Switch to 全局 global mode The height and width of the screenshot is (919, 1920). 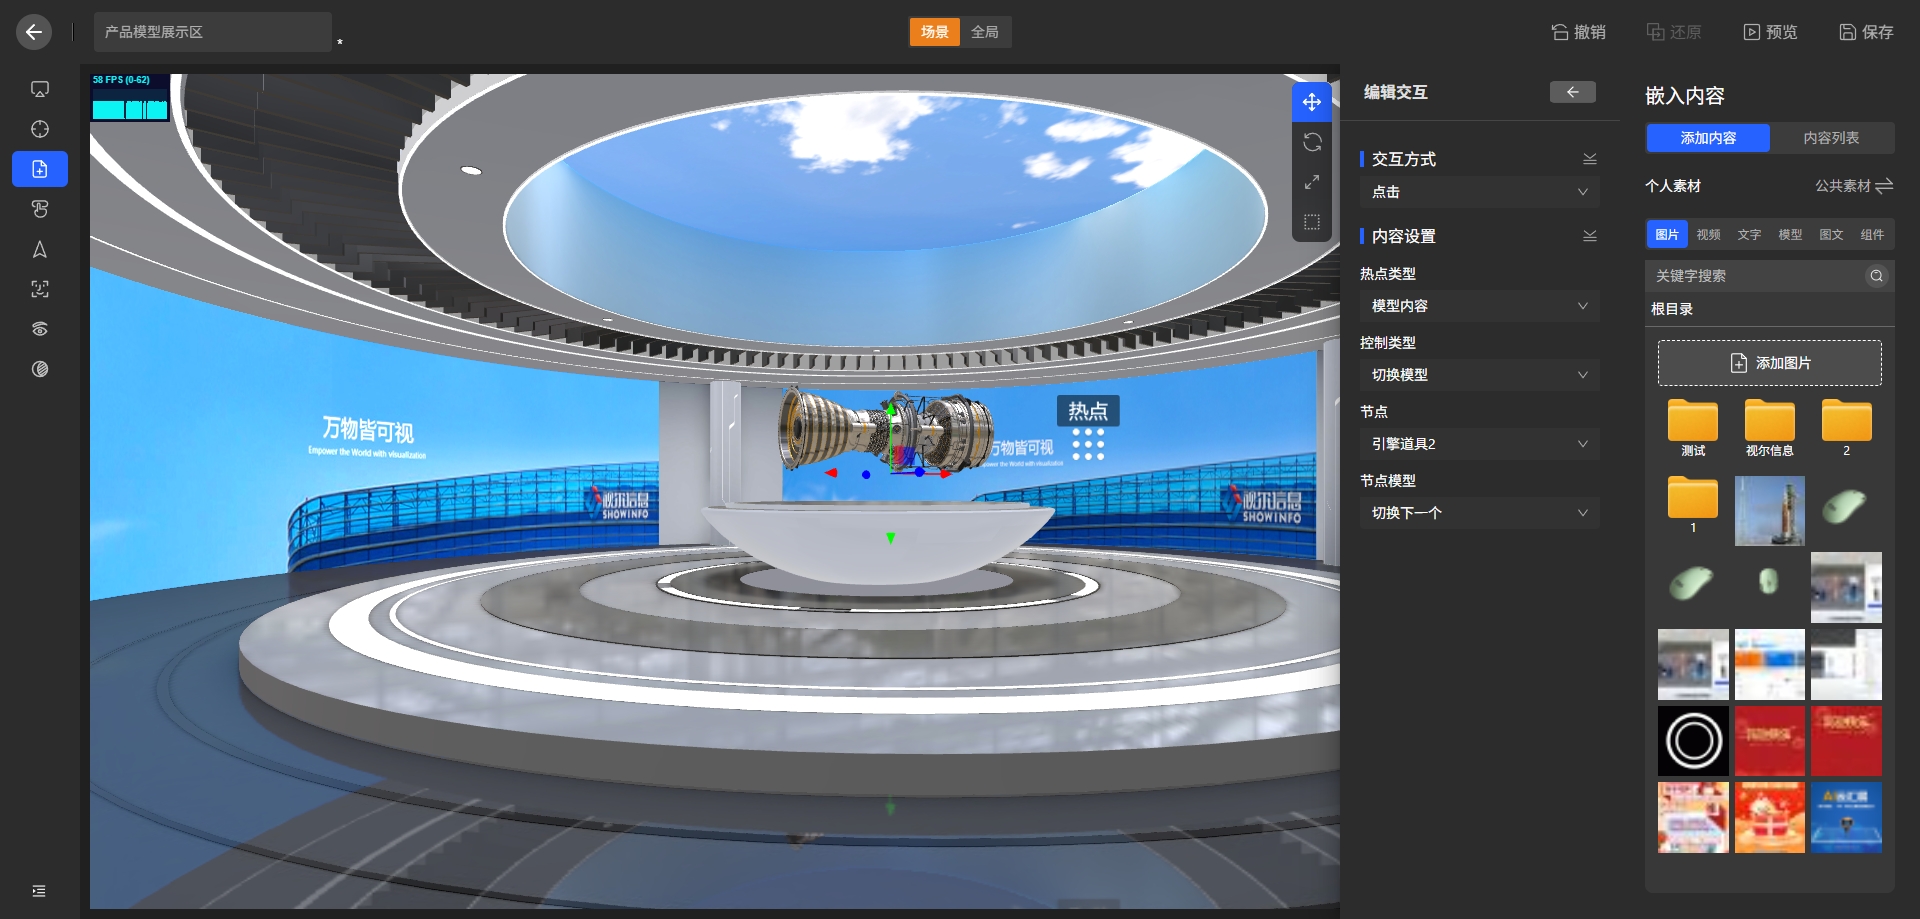[985, 32]
